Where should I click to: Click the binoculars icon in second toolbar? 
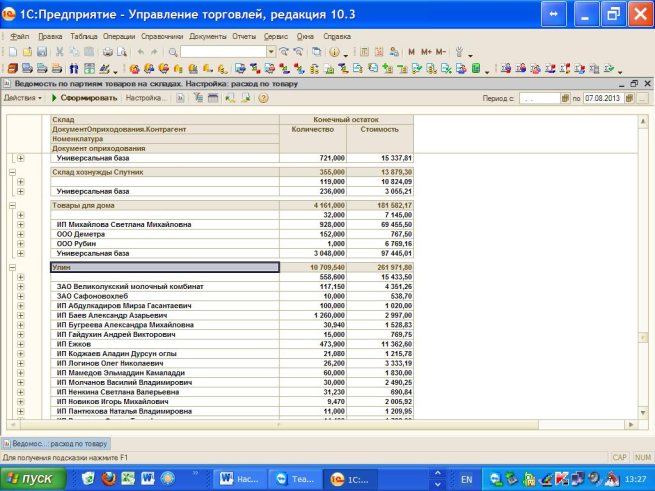(x=74, y=69)
